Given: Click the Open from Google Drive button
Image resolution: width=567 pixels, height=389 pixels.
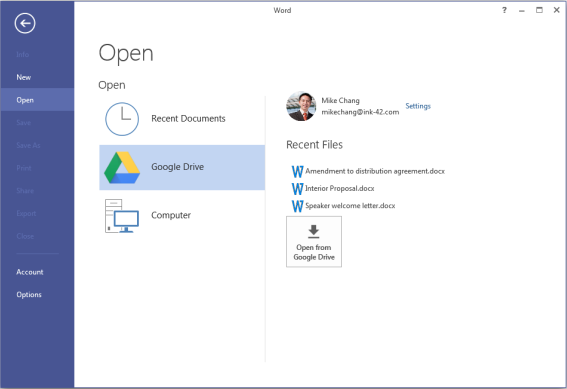Looking at the screenshot, I should pyautogui.click(x=314, y=241).
